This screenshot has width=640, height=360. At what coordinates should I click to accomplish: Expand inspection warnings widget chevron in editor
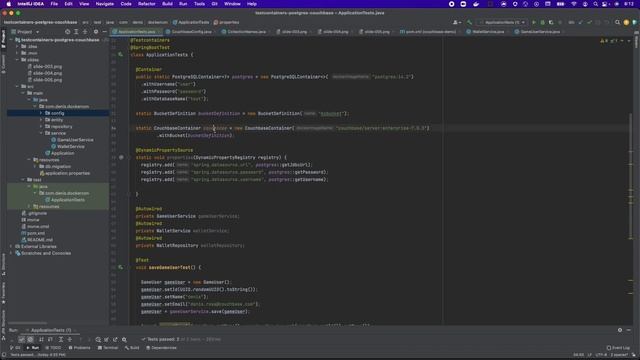(x=629, y=41)
